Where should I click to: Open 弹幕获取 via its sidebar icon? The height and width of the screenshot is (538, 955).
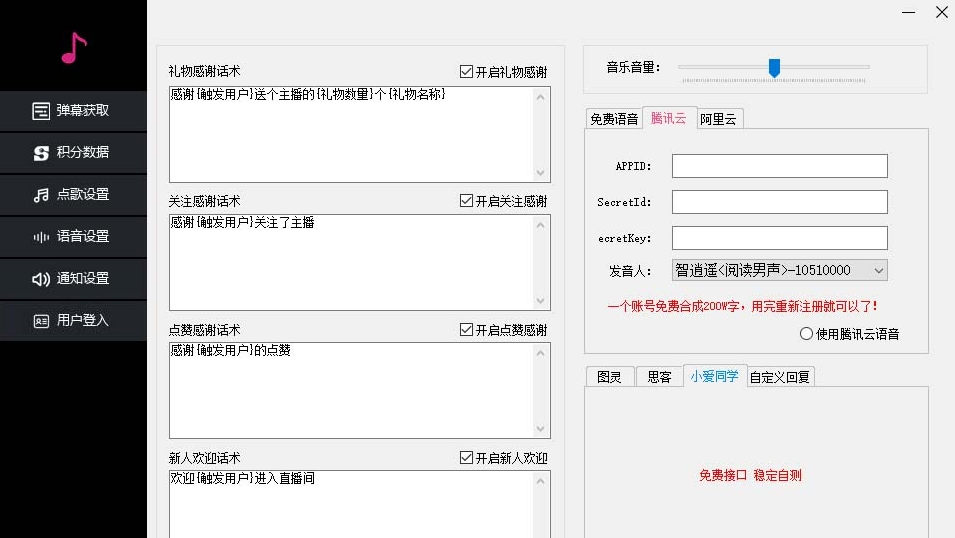pyautogui.click(x=41, y=111)
